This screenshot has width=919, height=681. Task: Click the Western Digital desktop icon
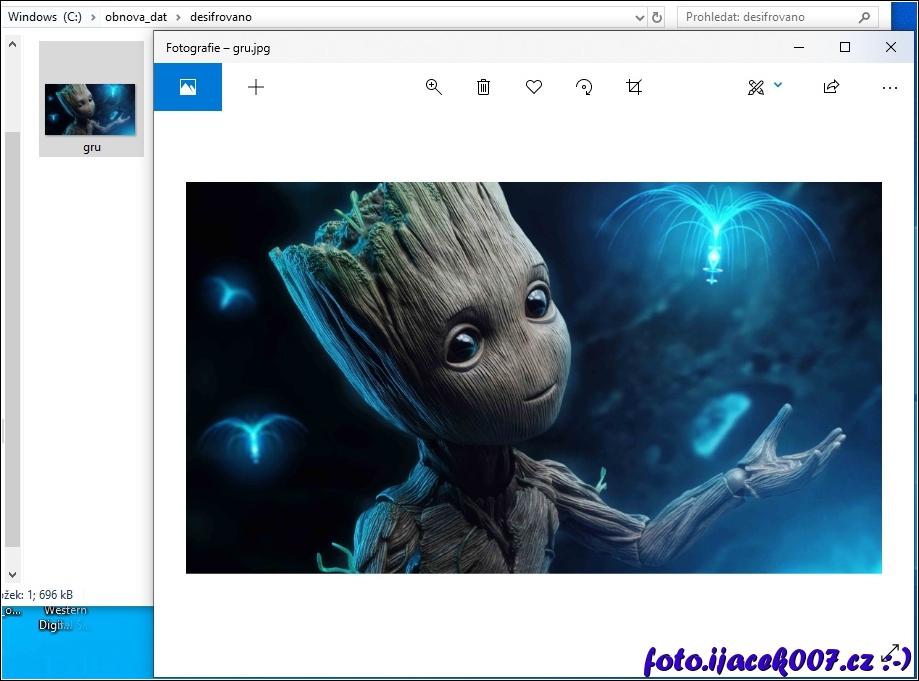tap(63, 618)
